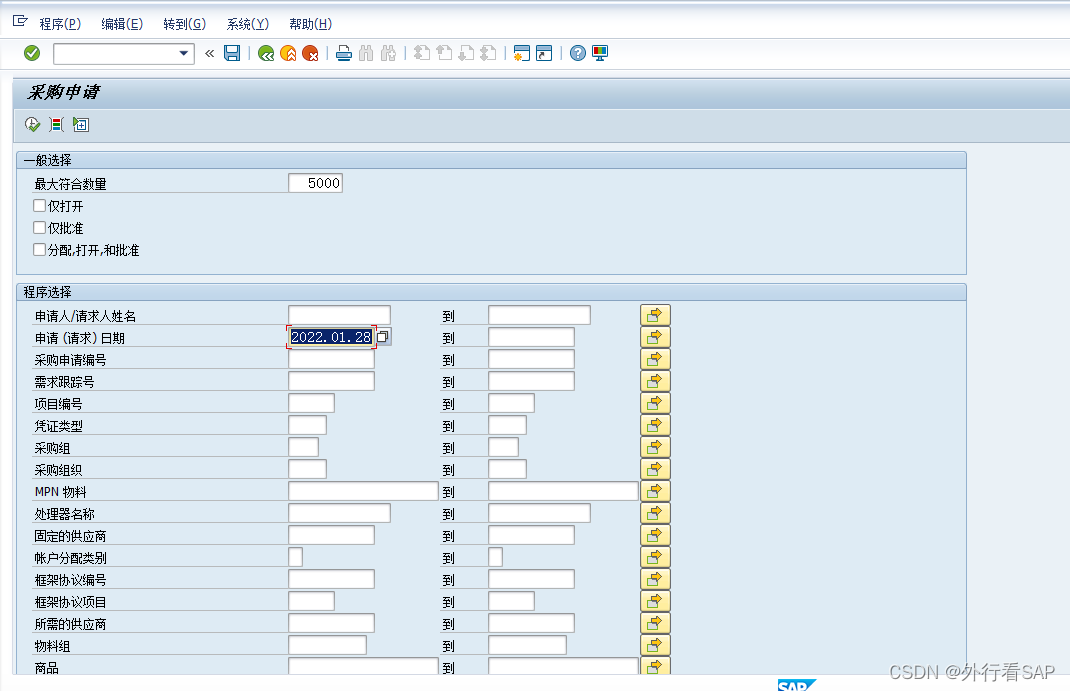Open the 转到(G) menu

click(x=184, y=24)
